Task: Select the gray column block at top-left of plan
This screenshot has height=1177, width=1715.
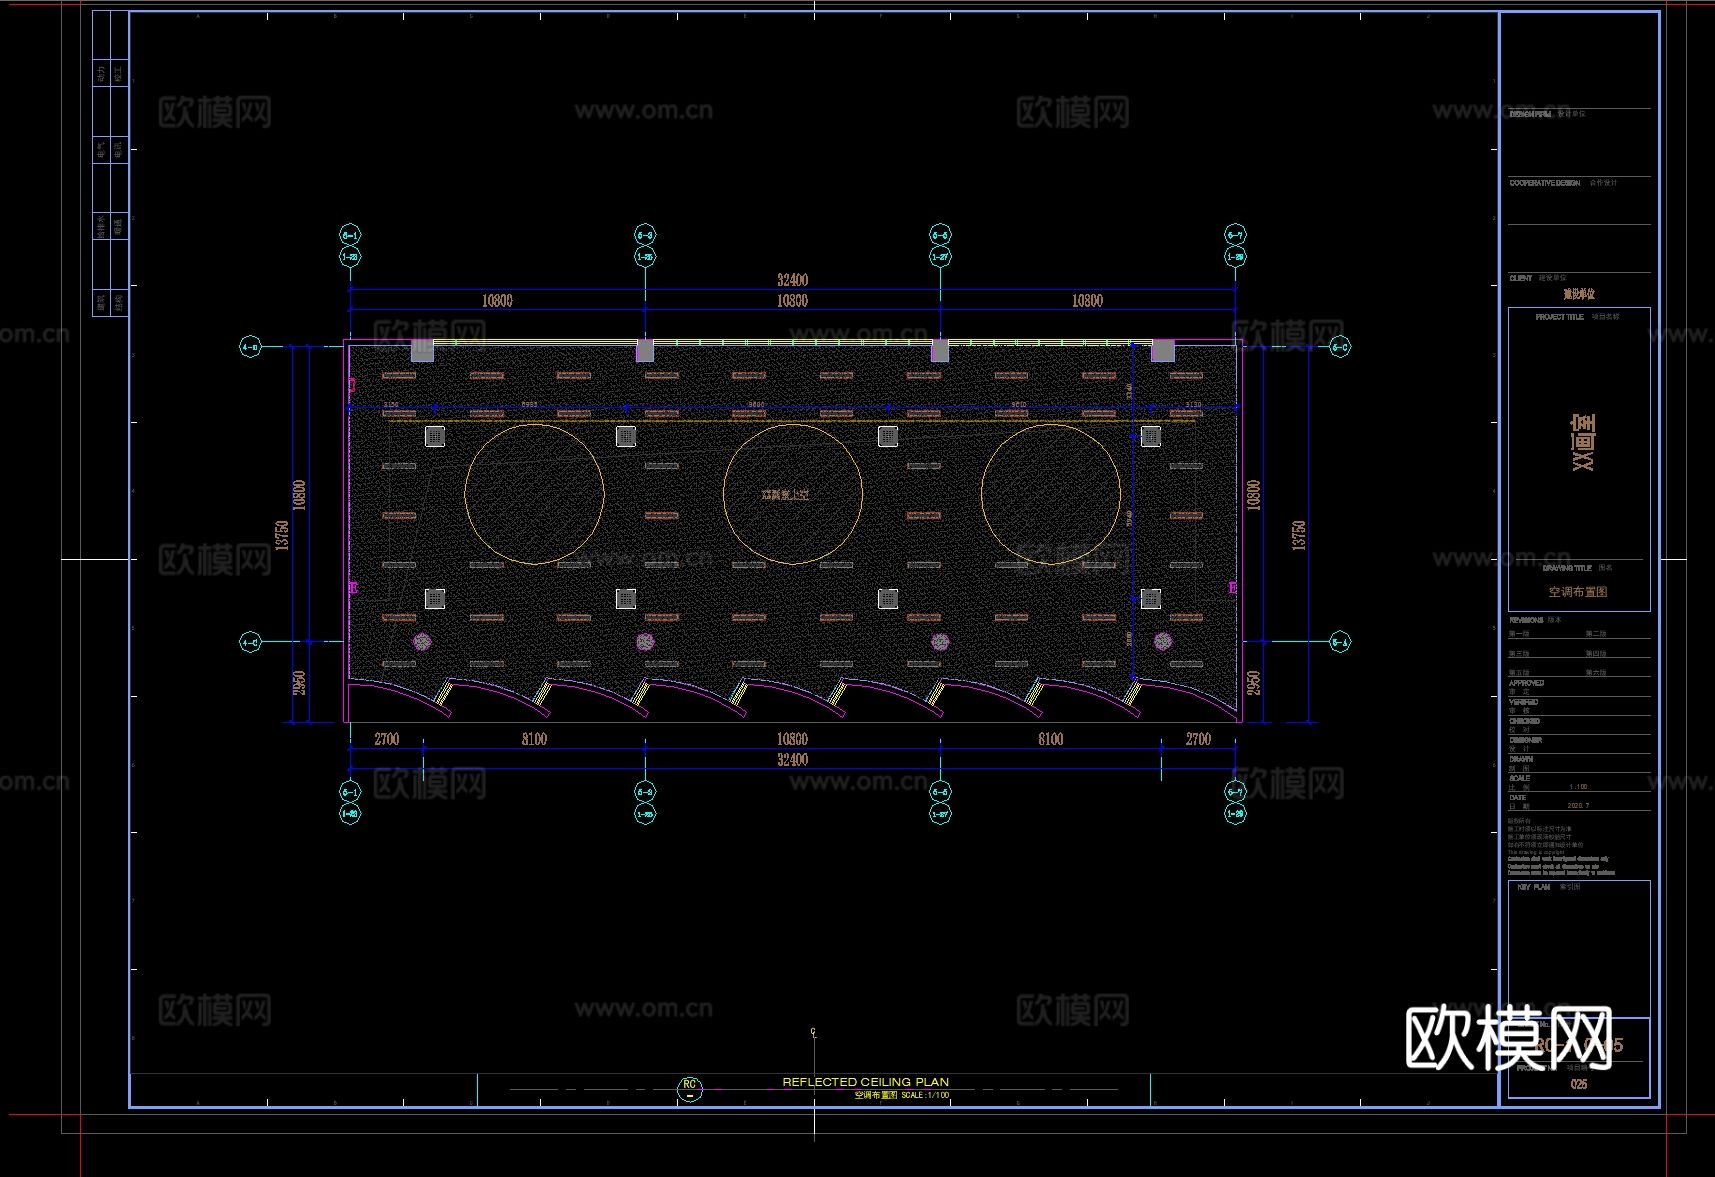Action: 422,350
